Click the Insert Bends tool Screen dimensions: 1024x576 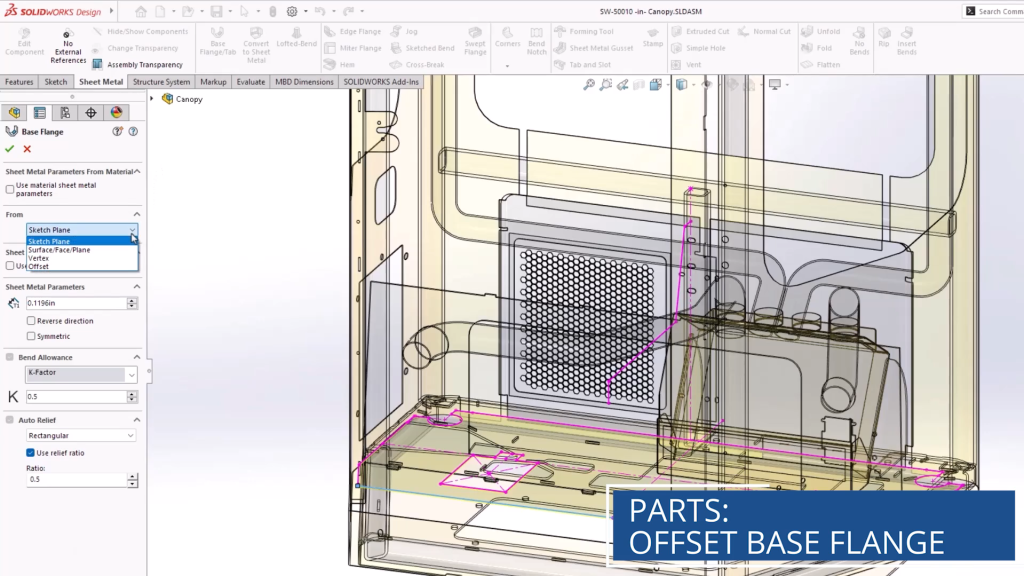[906, 41]
